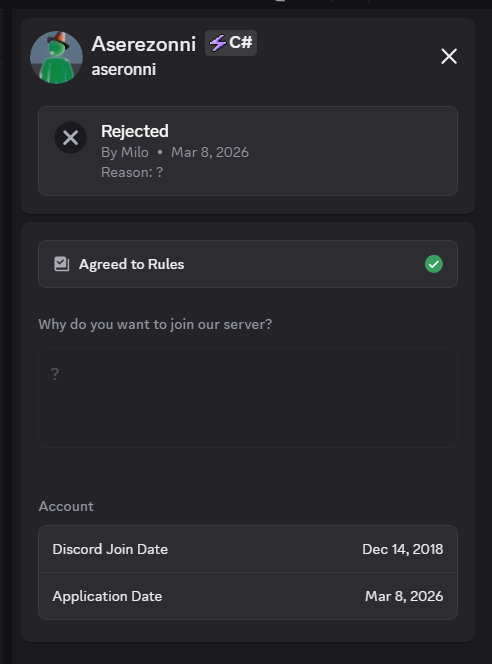Image resolution: width=492 pixels, height=664 pixels.
Task: Click the Mar 8, 2026 rejection date
Action: point(210,152)
